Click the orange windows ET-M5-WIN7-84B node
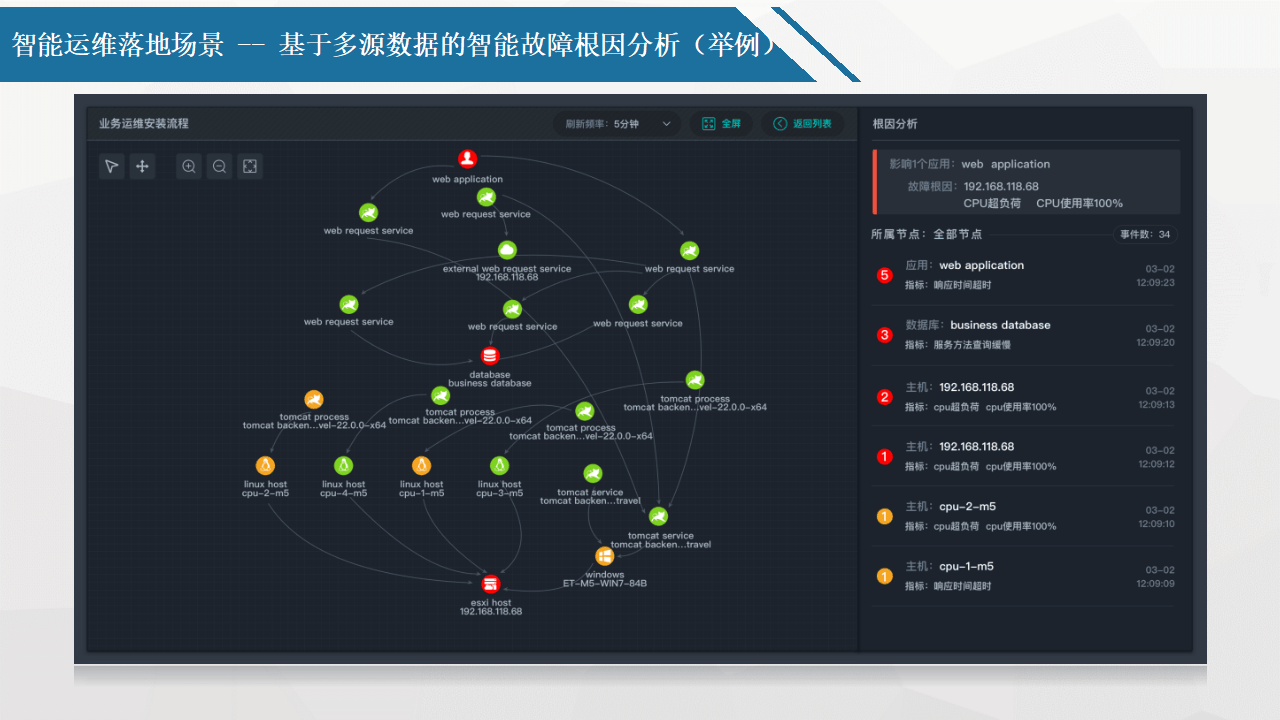 604,556
